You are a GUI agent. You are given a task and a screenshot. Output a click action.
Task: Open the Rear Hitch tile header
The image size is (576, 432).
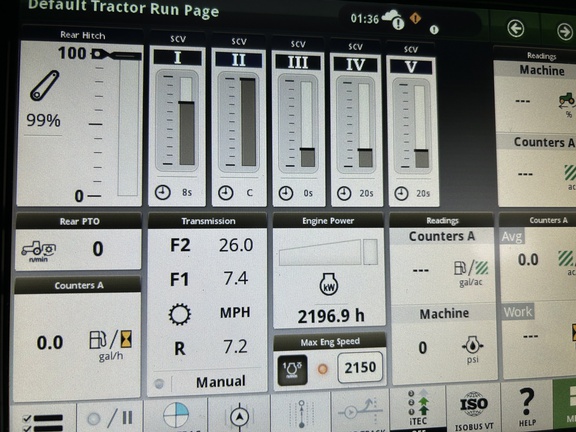click(82, 35)
